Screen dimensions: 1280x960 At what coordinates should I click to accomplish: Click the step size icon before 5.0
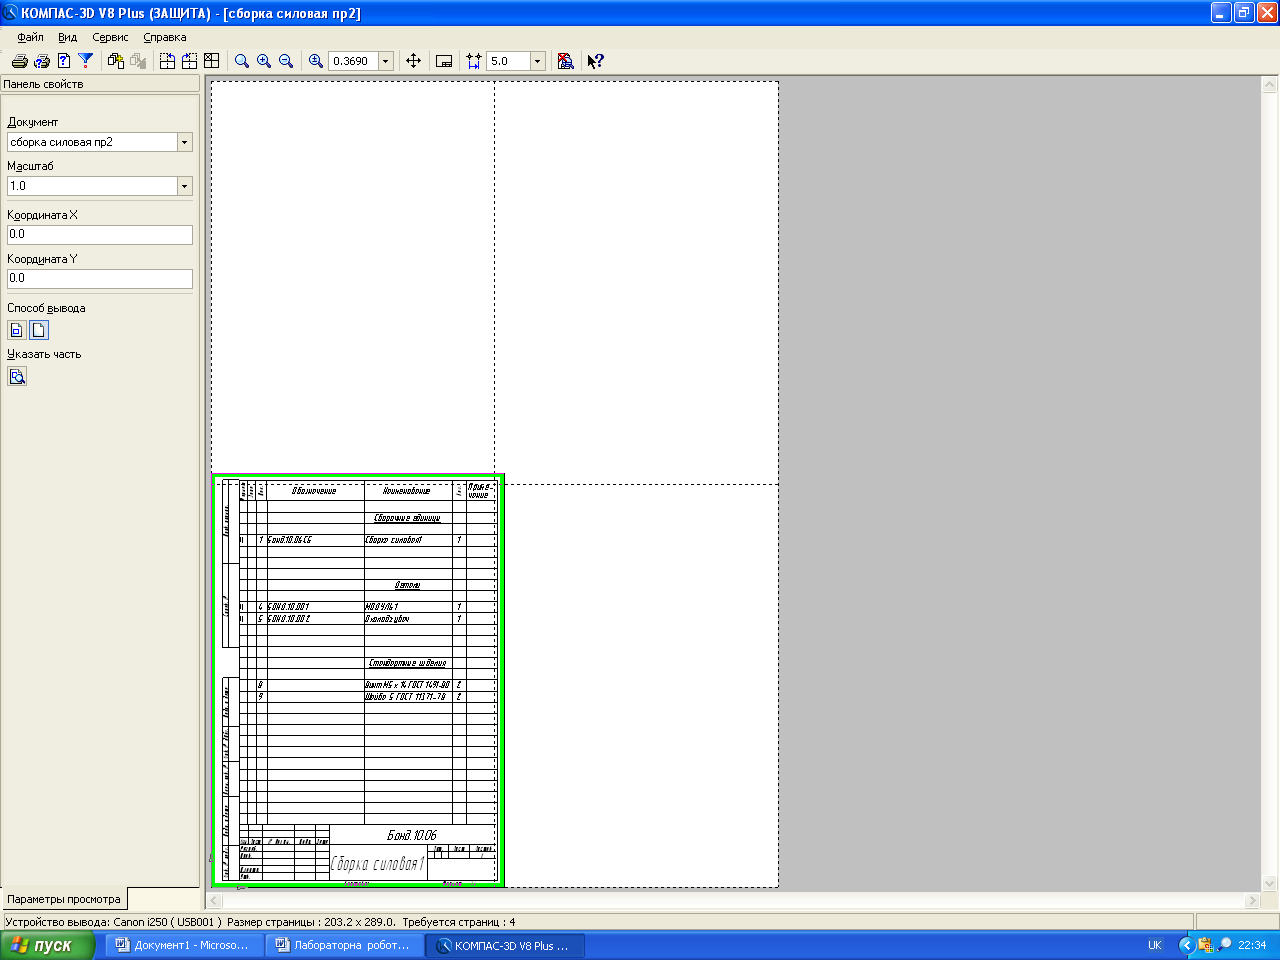click(474, 61)
